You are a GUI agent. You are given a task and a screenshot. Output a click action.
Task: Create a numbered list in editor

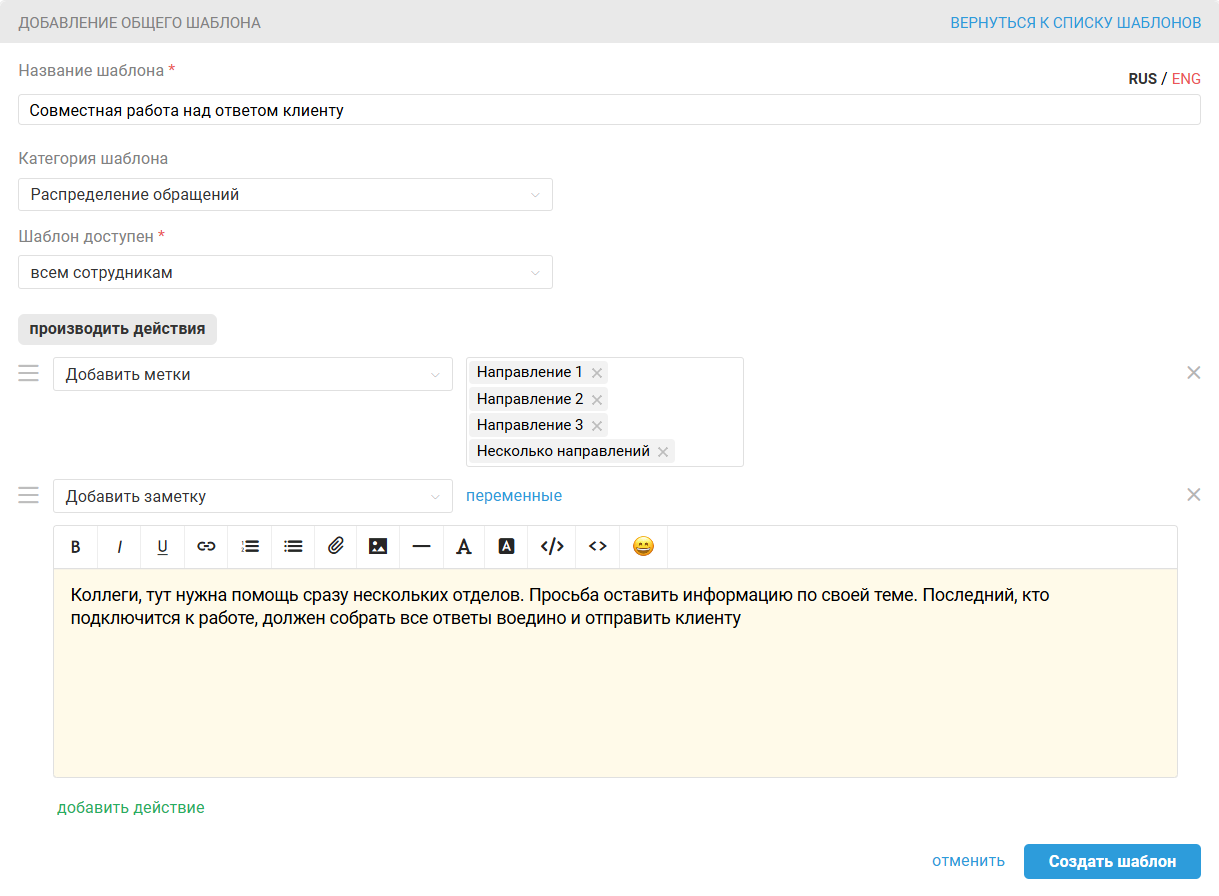pyautogui.click(x=250, y=547)
